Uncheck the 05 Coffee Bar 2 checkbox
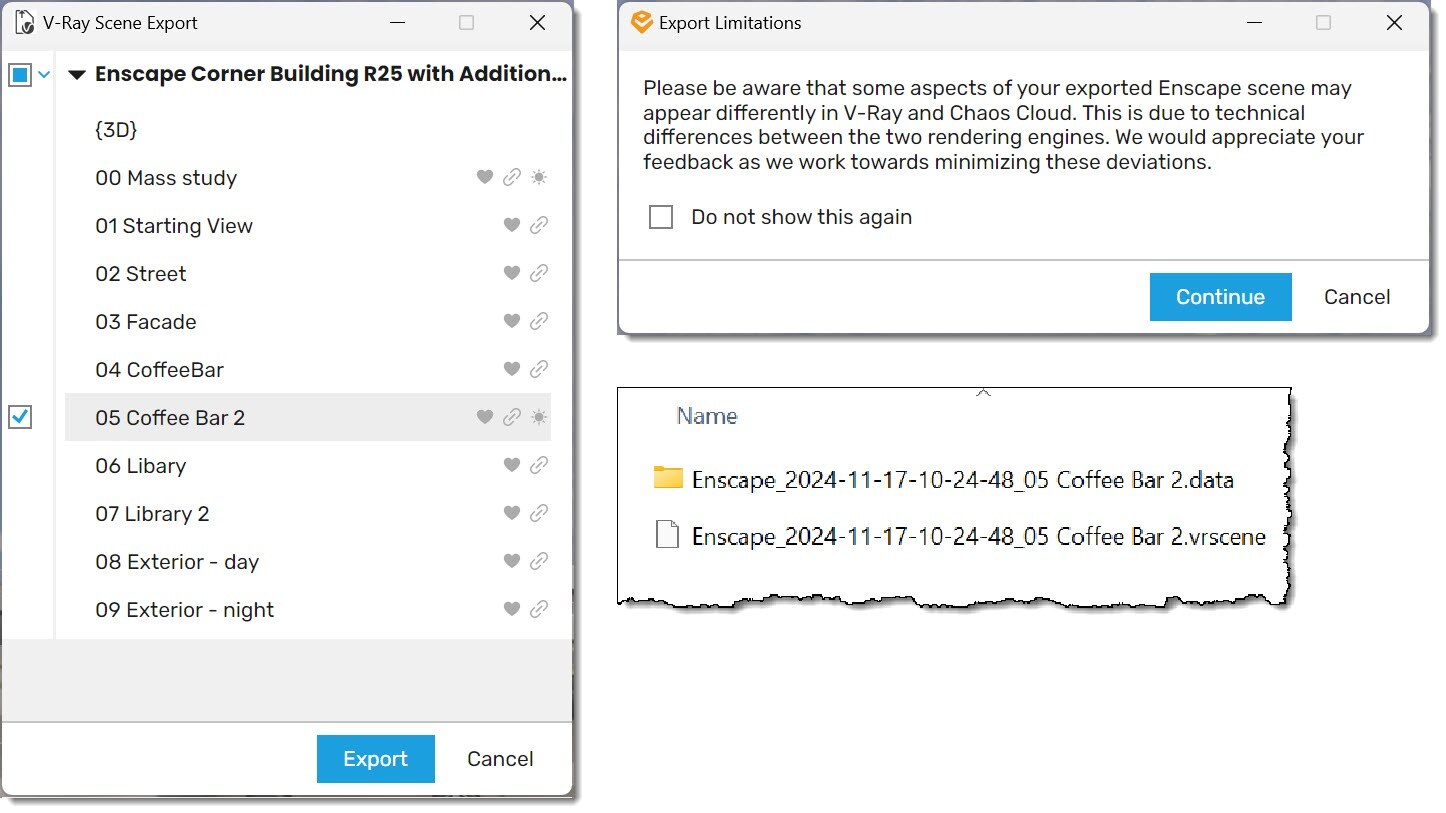 point(20,417)
